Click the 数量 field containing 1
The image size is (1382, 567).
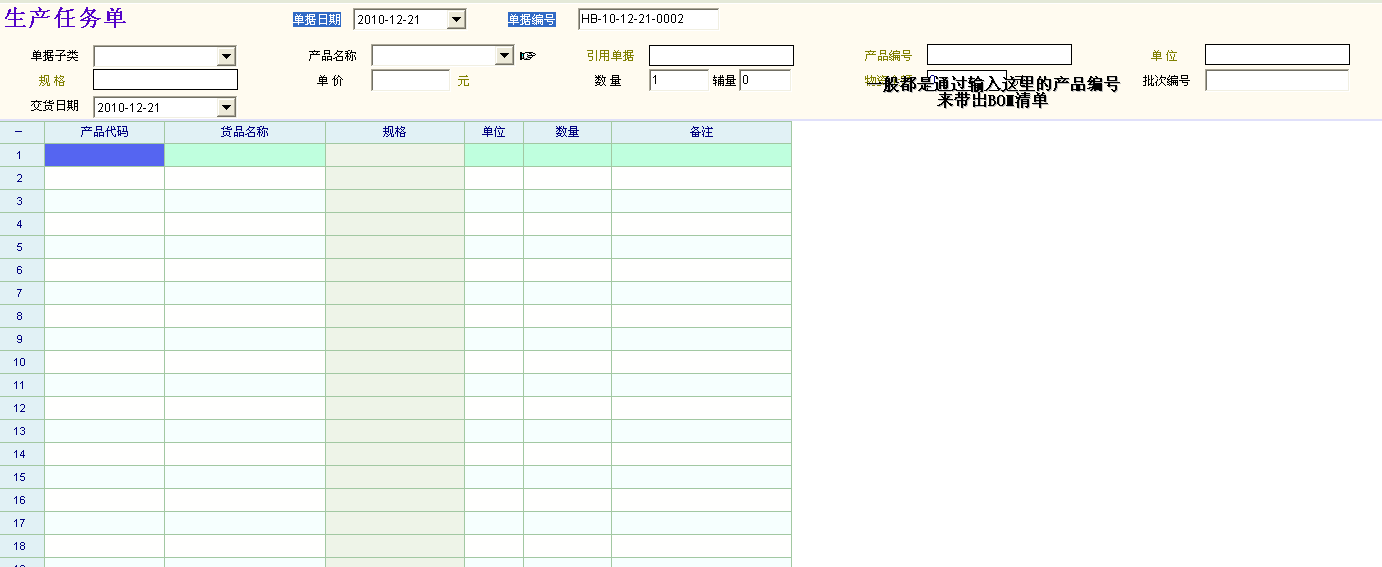[x=678, y=80]
